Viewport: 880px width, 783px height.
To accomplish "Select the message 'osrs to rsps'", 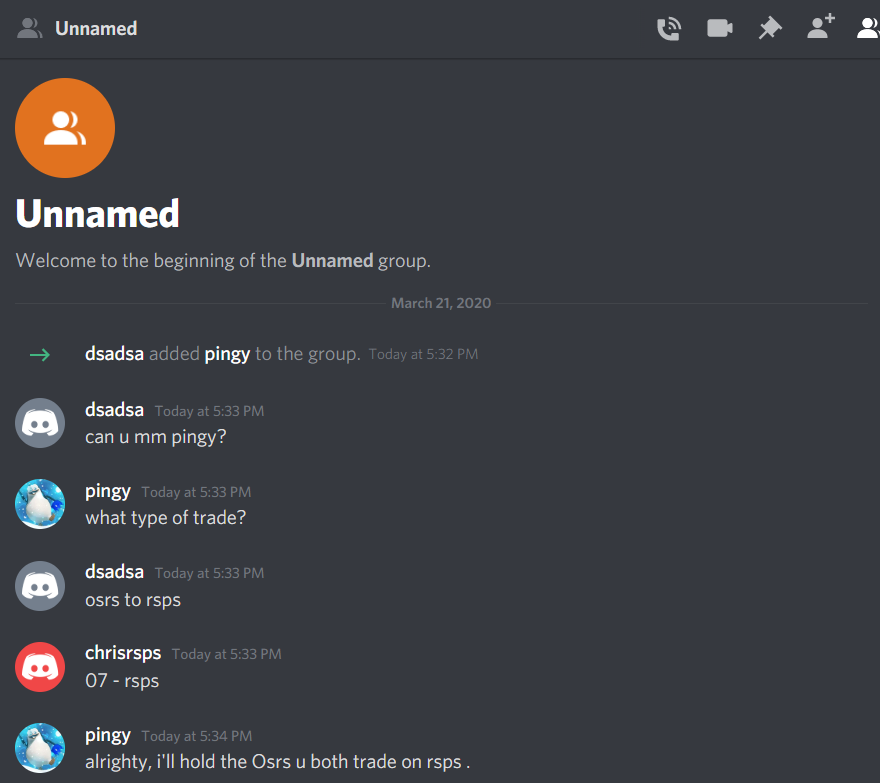I will [x=133, y=600].
